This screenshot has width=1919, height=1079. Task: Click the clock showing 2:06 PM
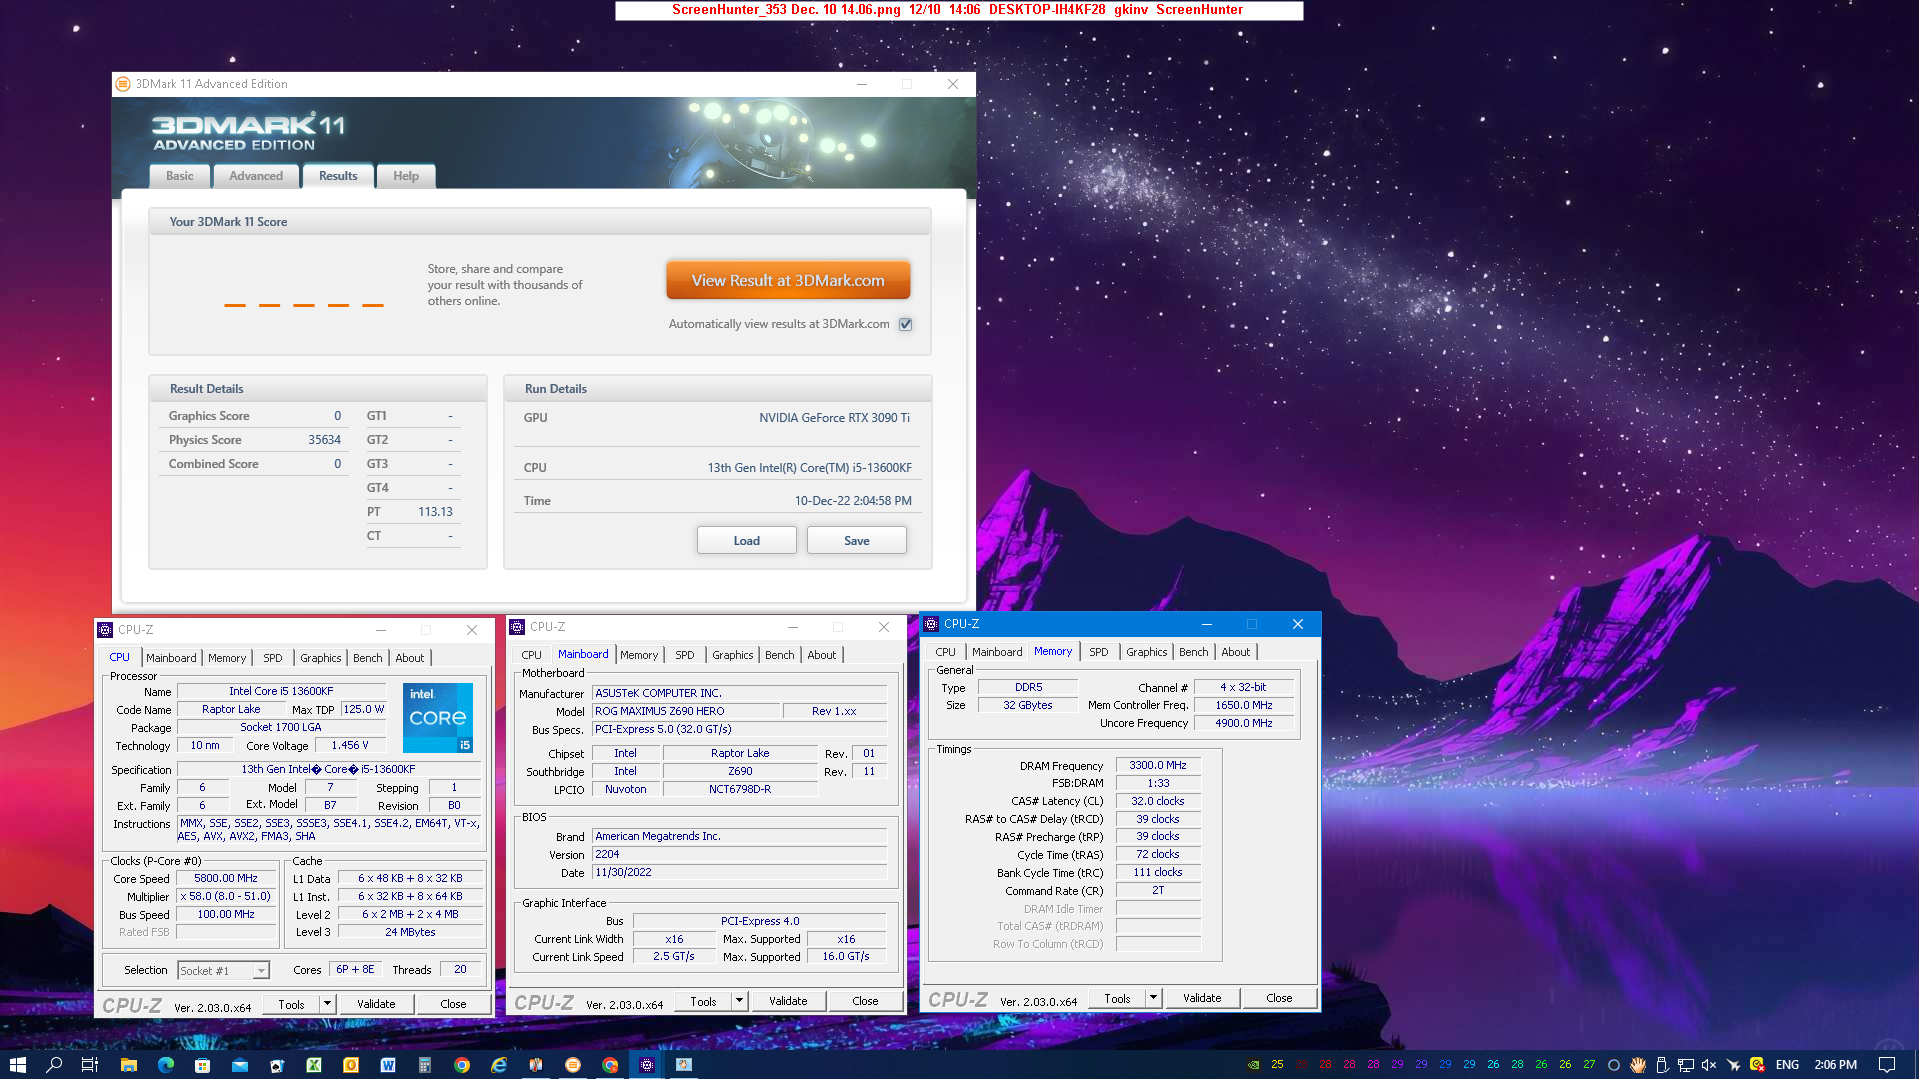[x=1836, y=1064]
